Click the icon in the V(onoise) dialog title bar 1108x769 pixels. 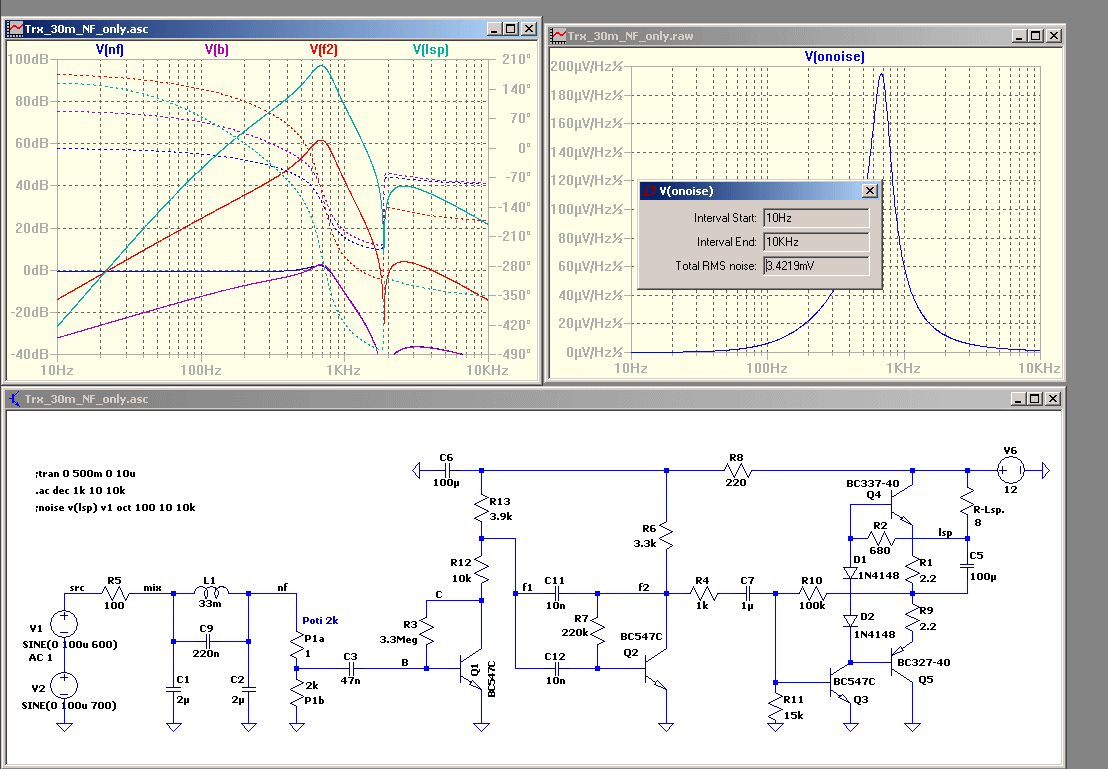(649, 190)
